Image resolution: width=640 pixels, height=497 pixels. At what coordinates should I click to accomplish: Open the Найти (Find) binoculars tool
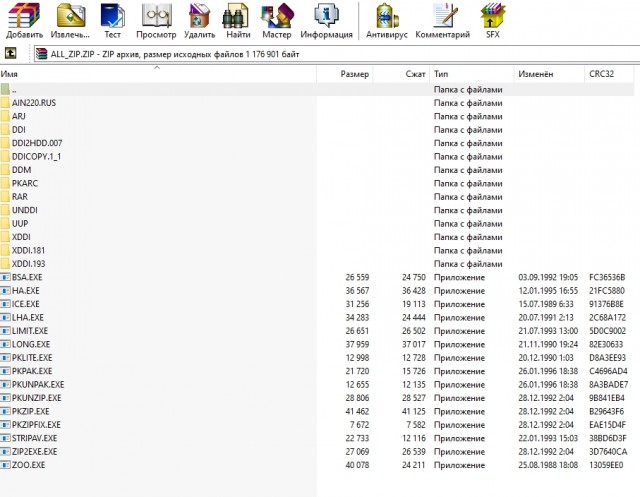pos(238,20)
